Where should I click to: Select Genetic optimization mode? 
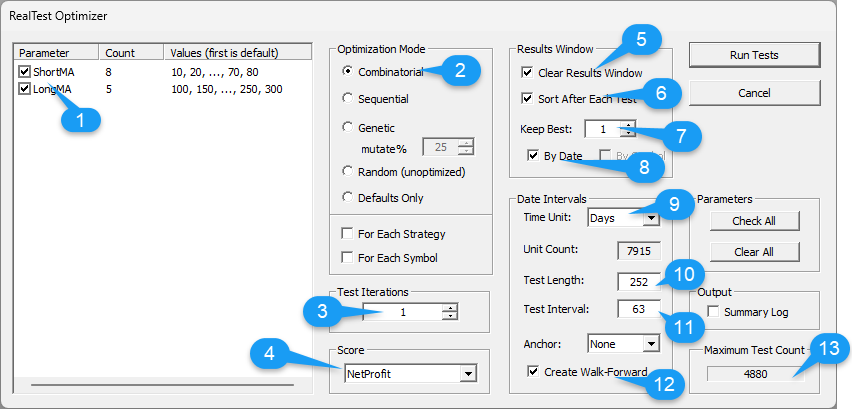[x=348, y=128]
